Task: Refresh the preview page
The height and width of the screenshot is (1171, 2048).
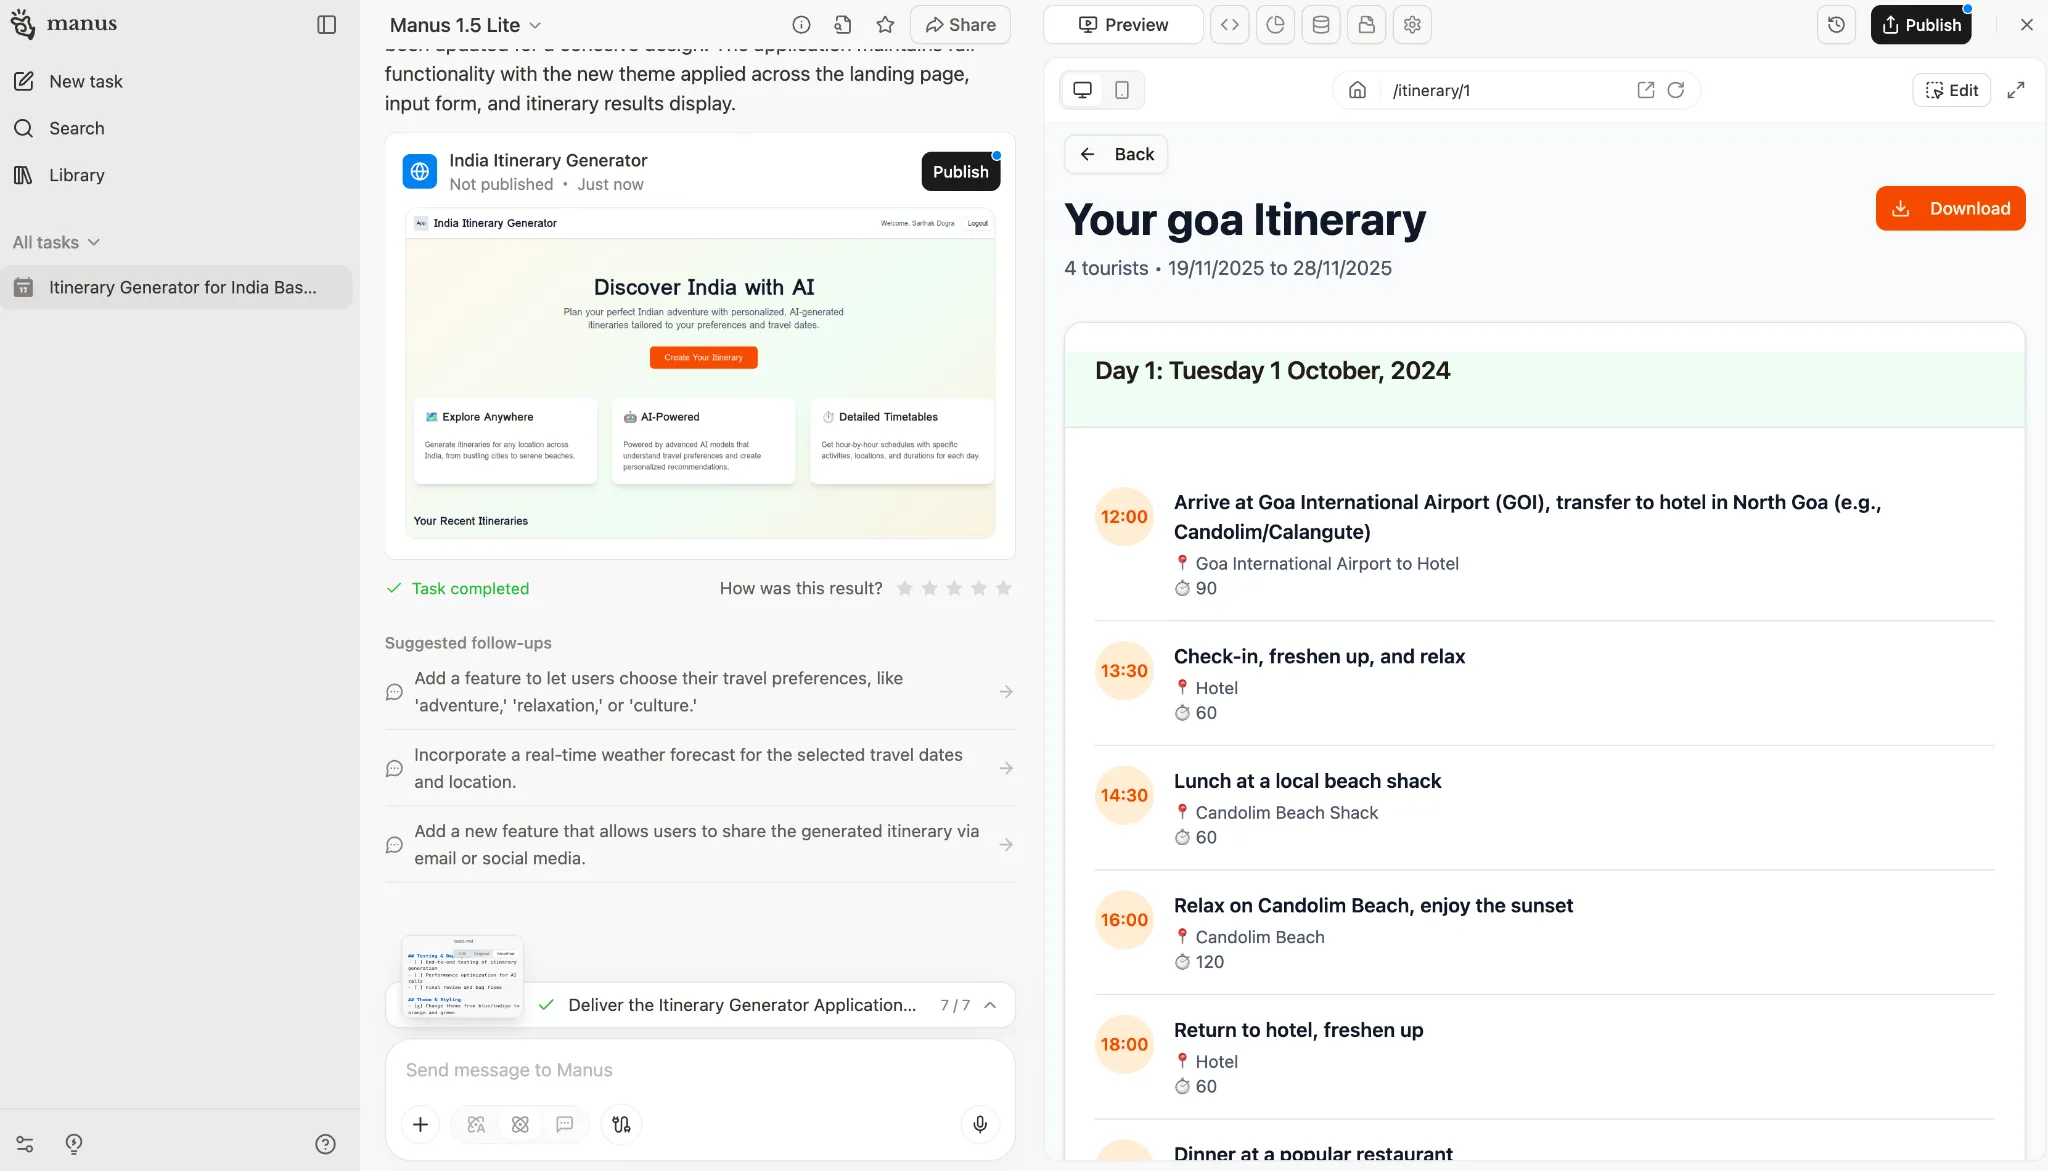Action: [1676, 90]
